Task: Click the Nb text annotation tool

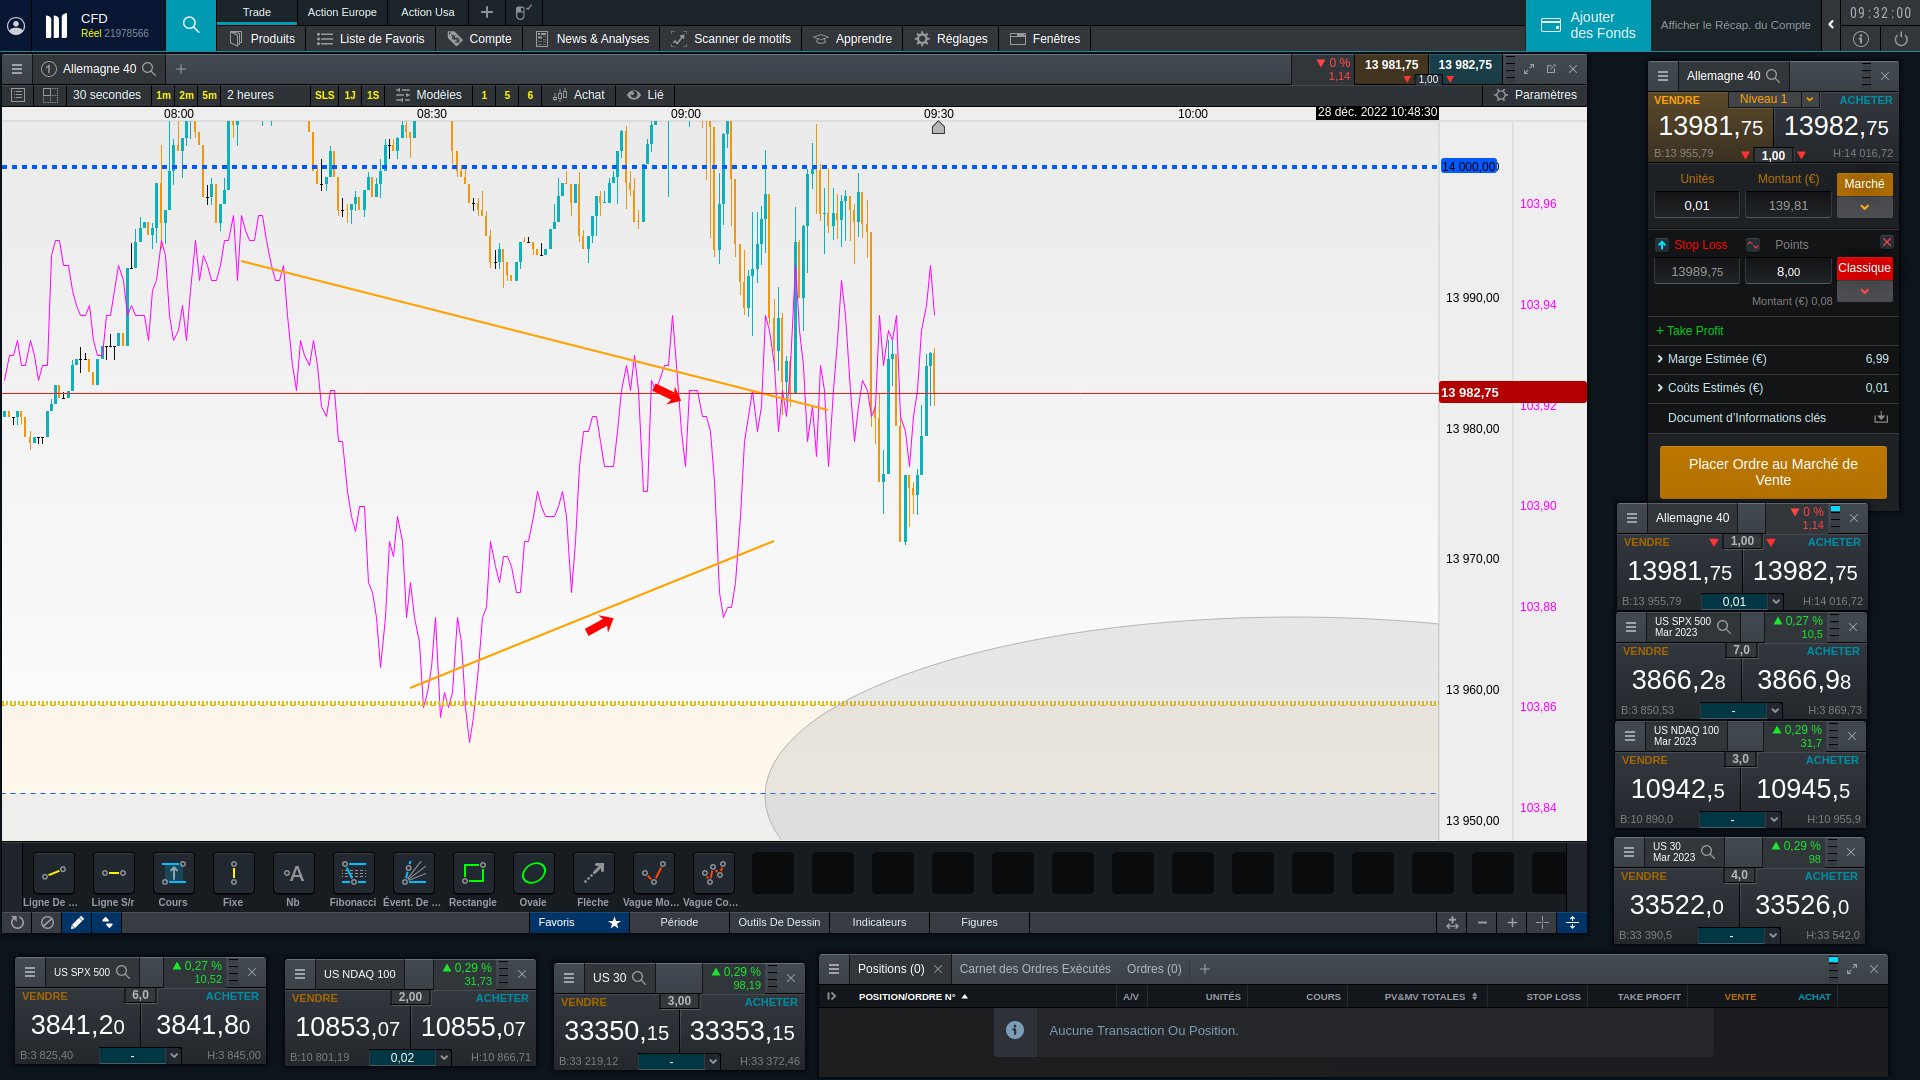Action: click(293, 874)
